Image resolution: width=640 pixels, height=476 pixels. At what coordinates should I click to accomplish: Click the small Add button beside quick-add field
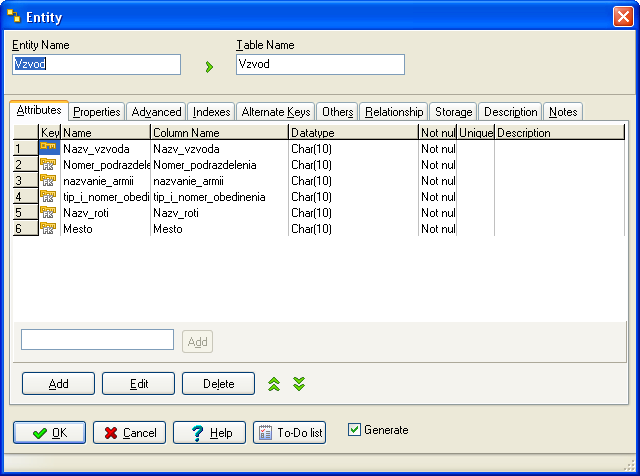tap(198, 341)
